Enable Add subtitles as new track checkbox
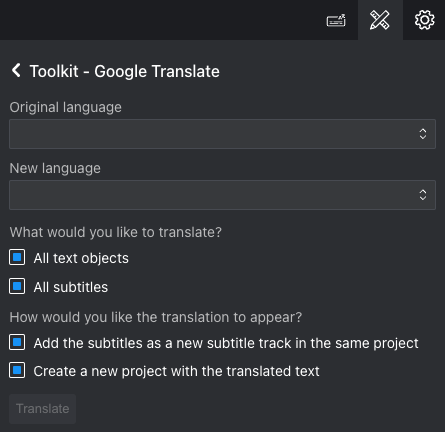Image resolution: width=445 pixels, height=432 pixels. [x=17, y=342]
